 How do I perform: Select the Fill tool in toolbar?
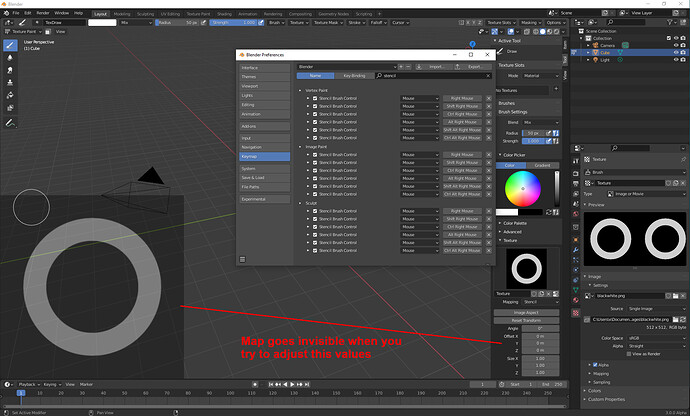[10, 95]
